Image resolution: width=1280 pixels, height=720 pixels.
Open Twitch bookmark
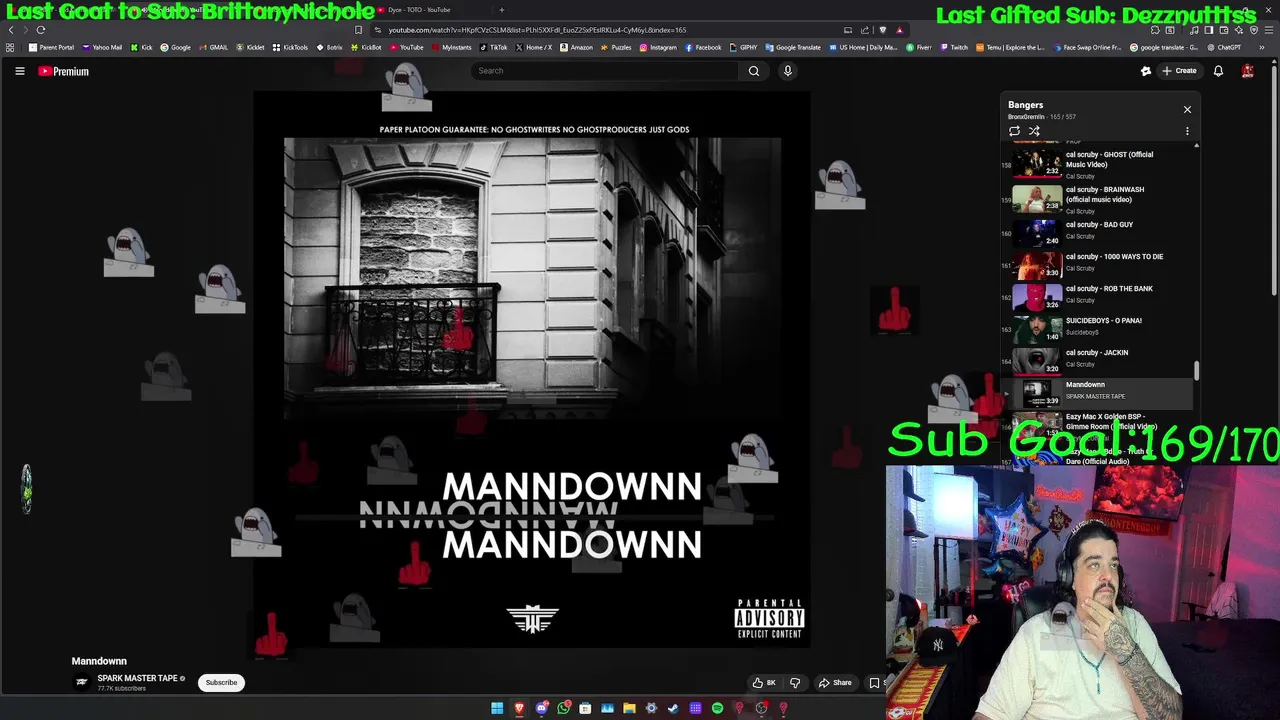pos(953,47)
